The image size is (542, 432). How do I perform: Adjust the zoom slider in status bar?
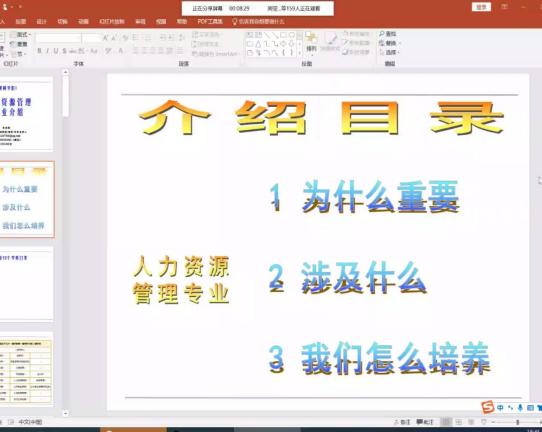tap(517, 422)
